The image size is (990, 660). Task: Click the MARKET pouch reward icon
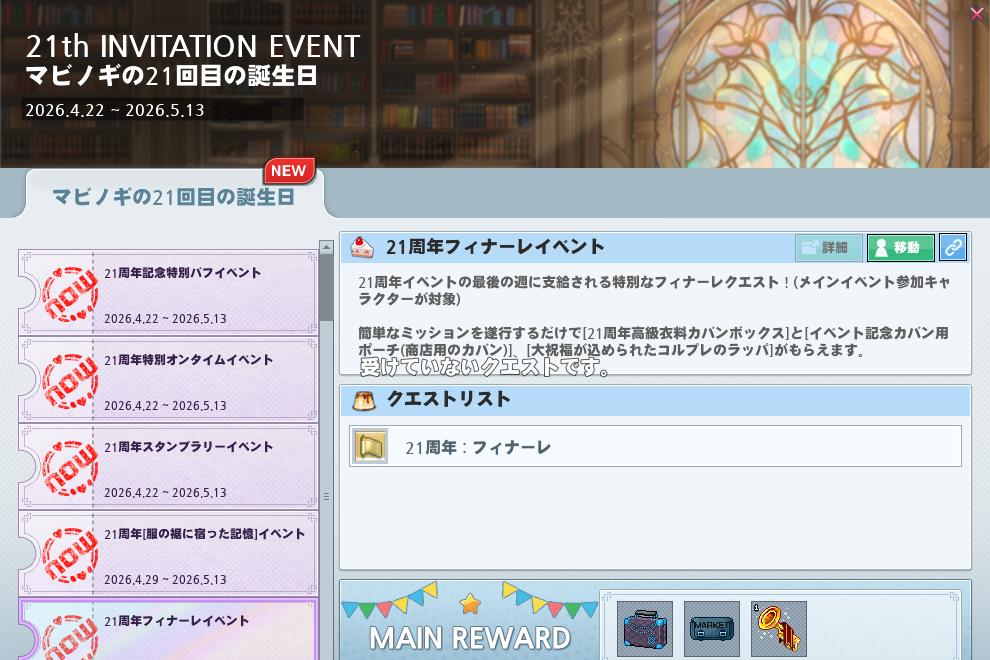(712, 629)
